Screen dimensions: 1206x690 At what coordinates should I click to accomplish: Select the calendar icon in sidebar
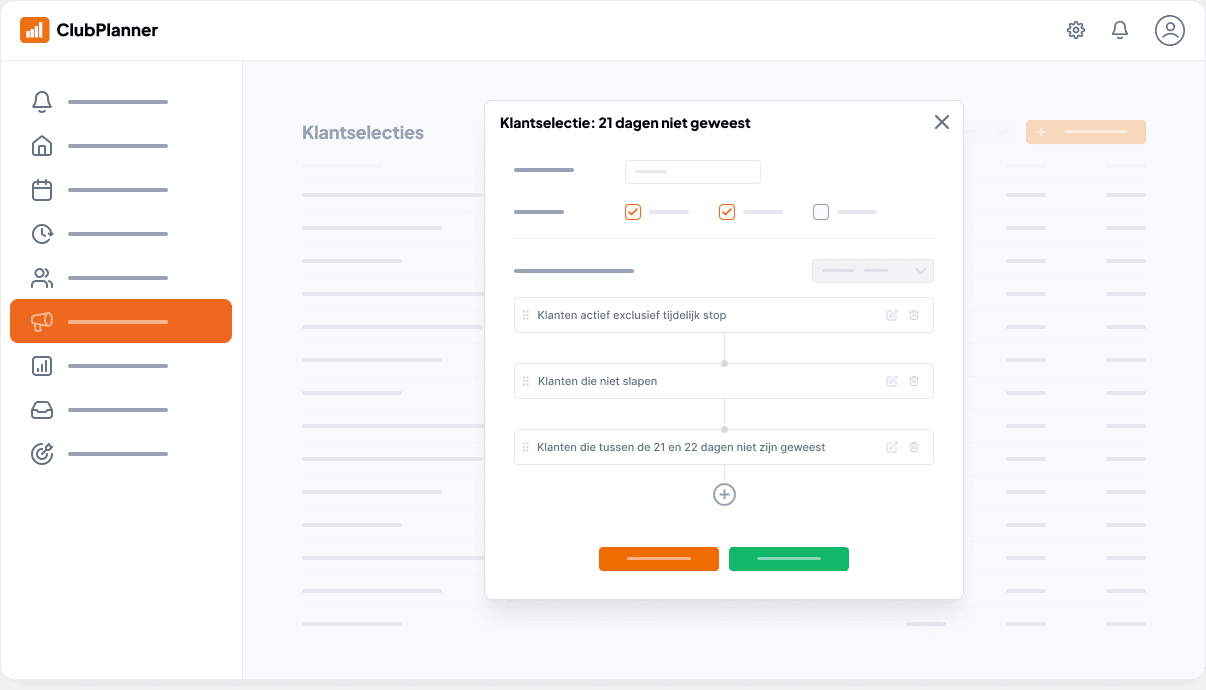click(42, 190)
